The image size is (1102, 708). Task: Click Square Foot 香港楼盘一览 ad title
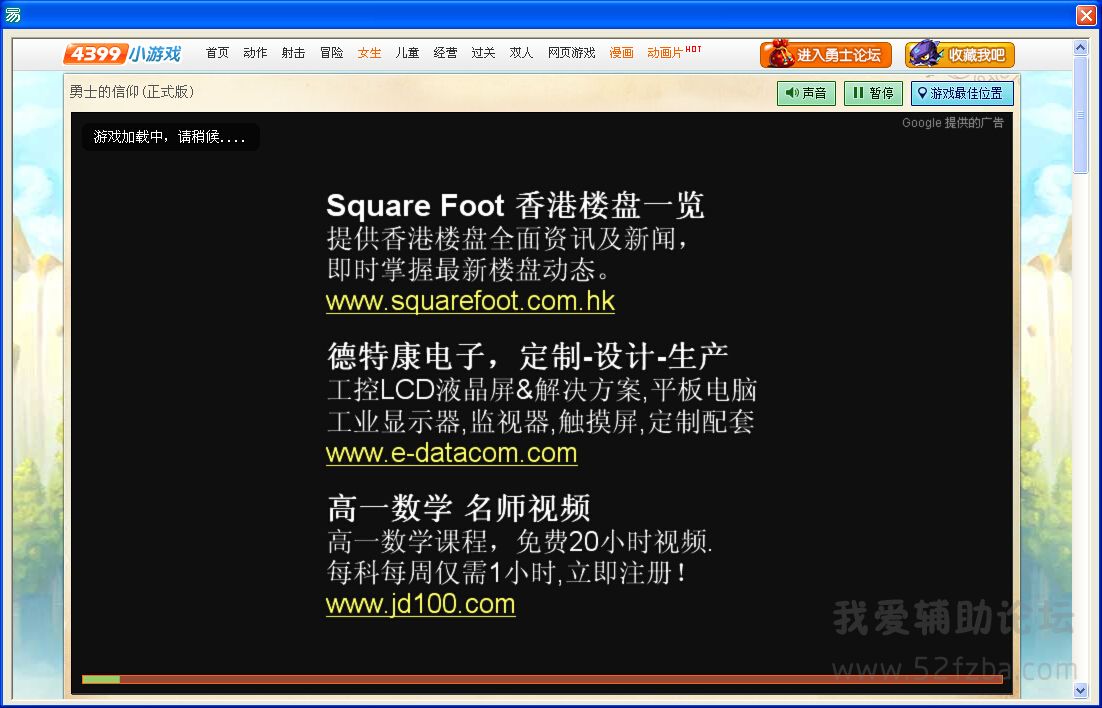[514, 205]
